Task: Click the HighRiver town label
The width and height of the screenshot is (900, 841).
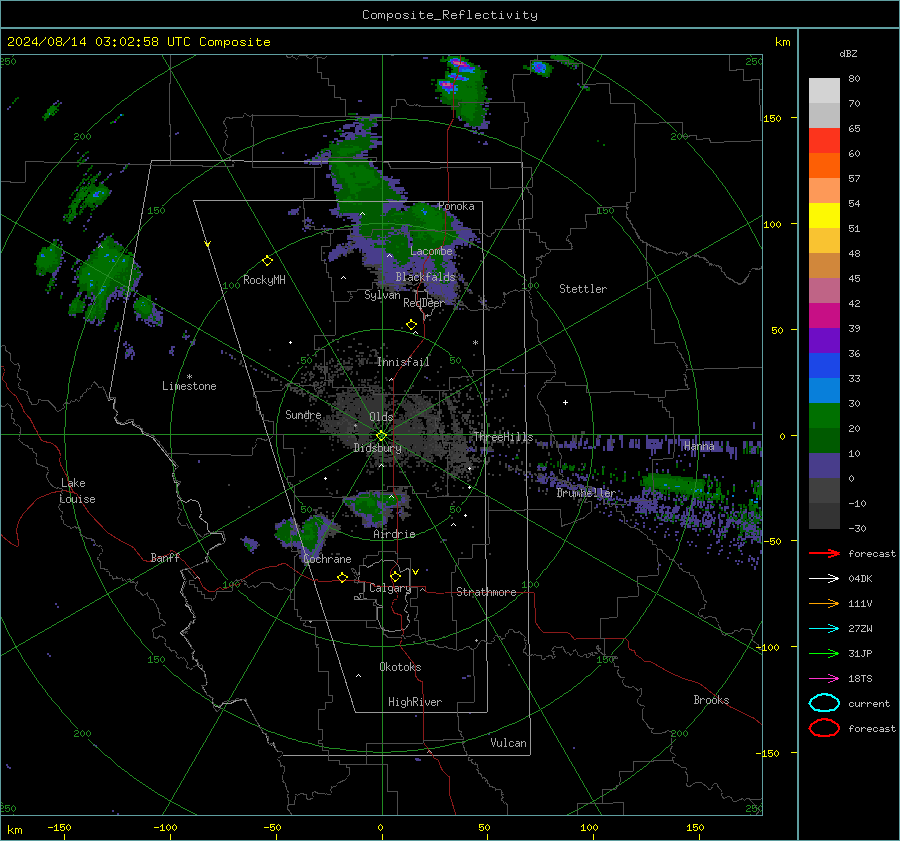Action: 415,702
